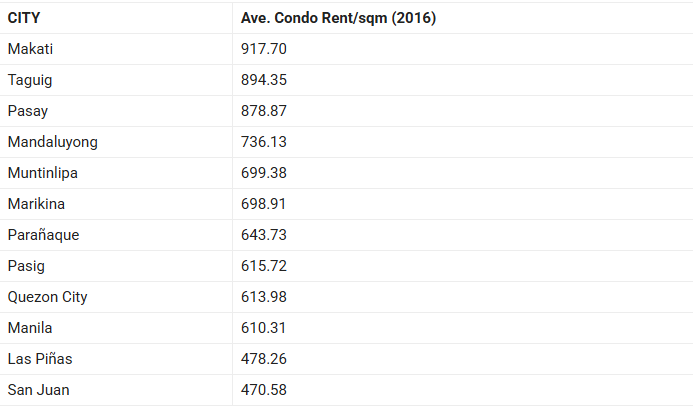Viewport: 693px width, 406px height.
Task: Select the Marikina city cell
Action: pyautogui.click(x=37, y=204)
